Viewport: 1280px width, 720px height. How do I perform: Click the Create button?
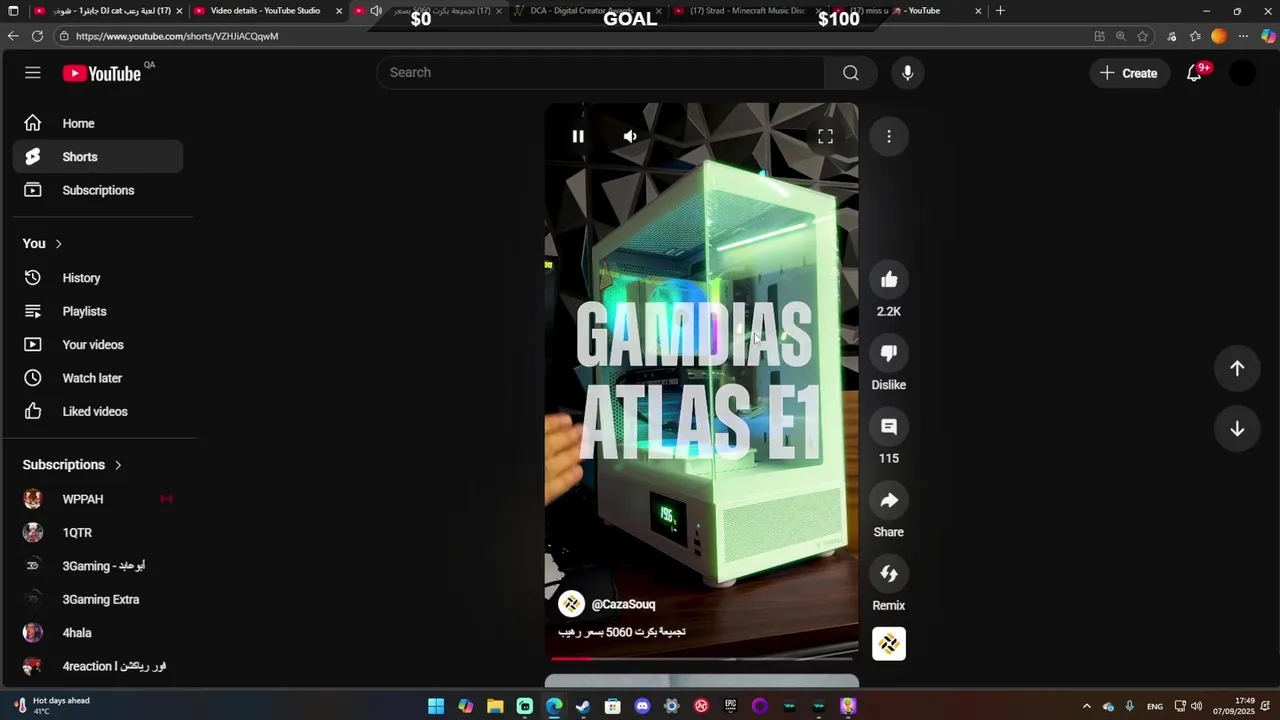(x=1129, y=73)
